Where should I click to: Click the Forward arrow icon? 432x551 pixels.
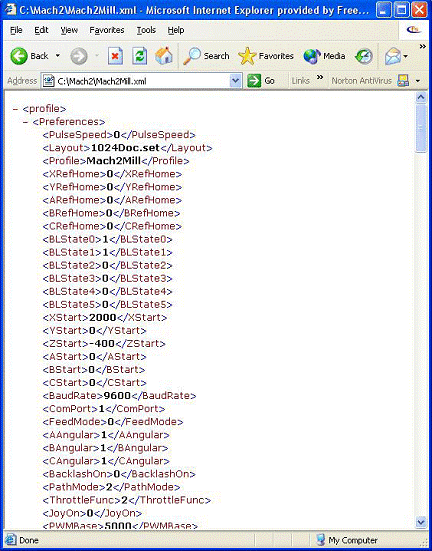click(79, 56)
